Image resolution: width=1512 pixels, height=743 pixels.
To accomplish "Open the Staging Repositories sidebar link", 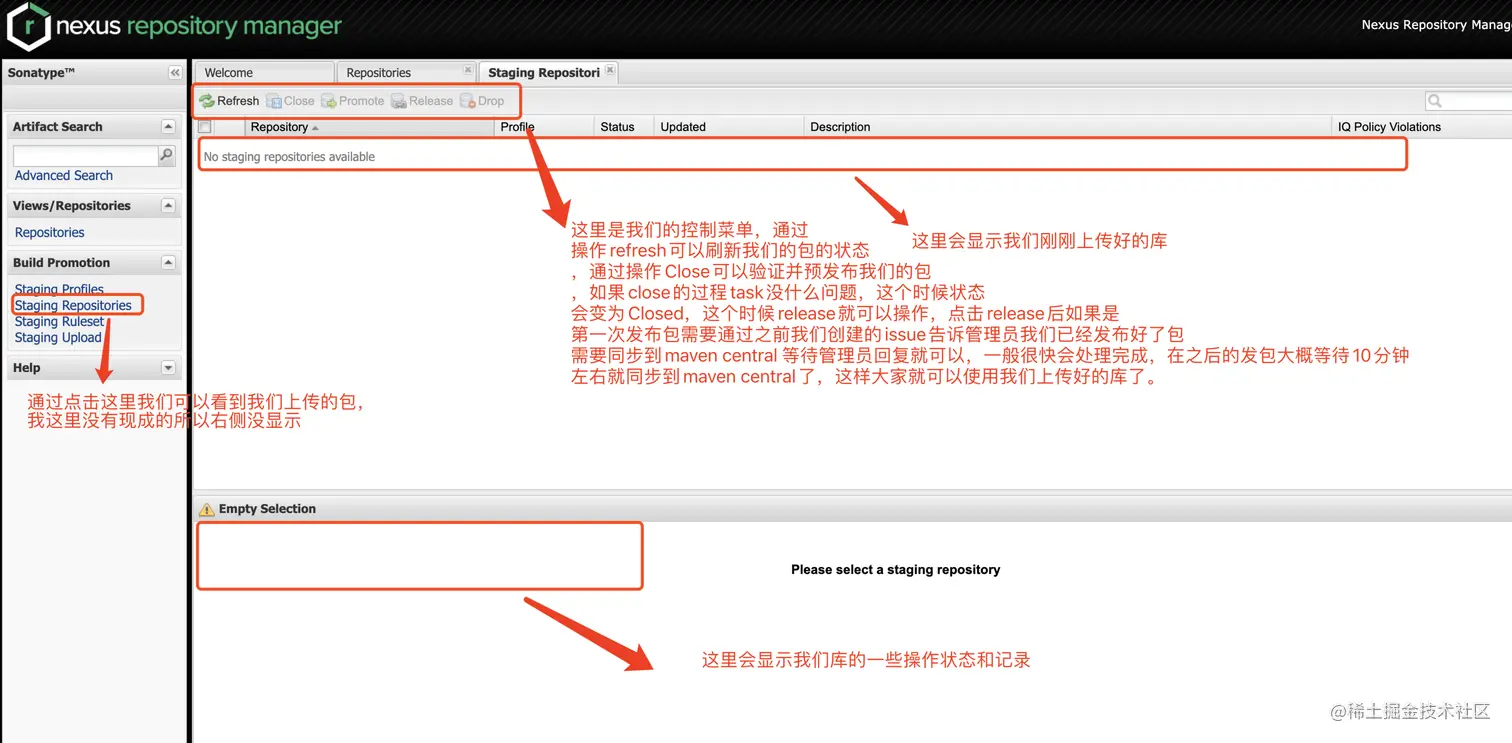I will point(73,305).
